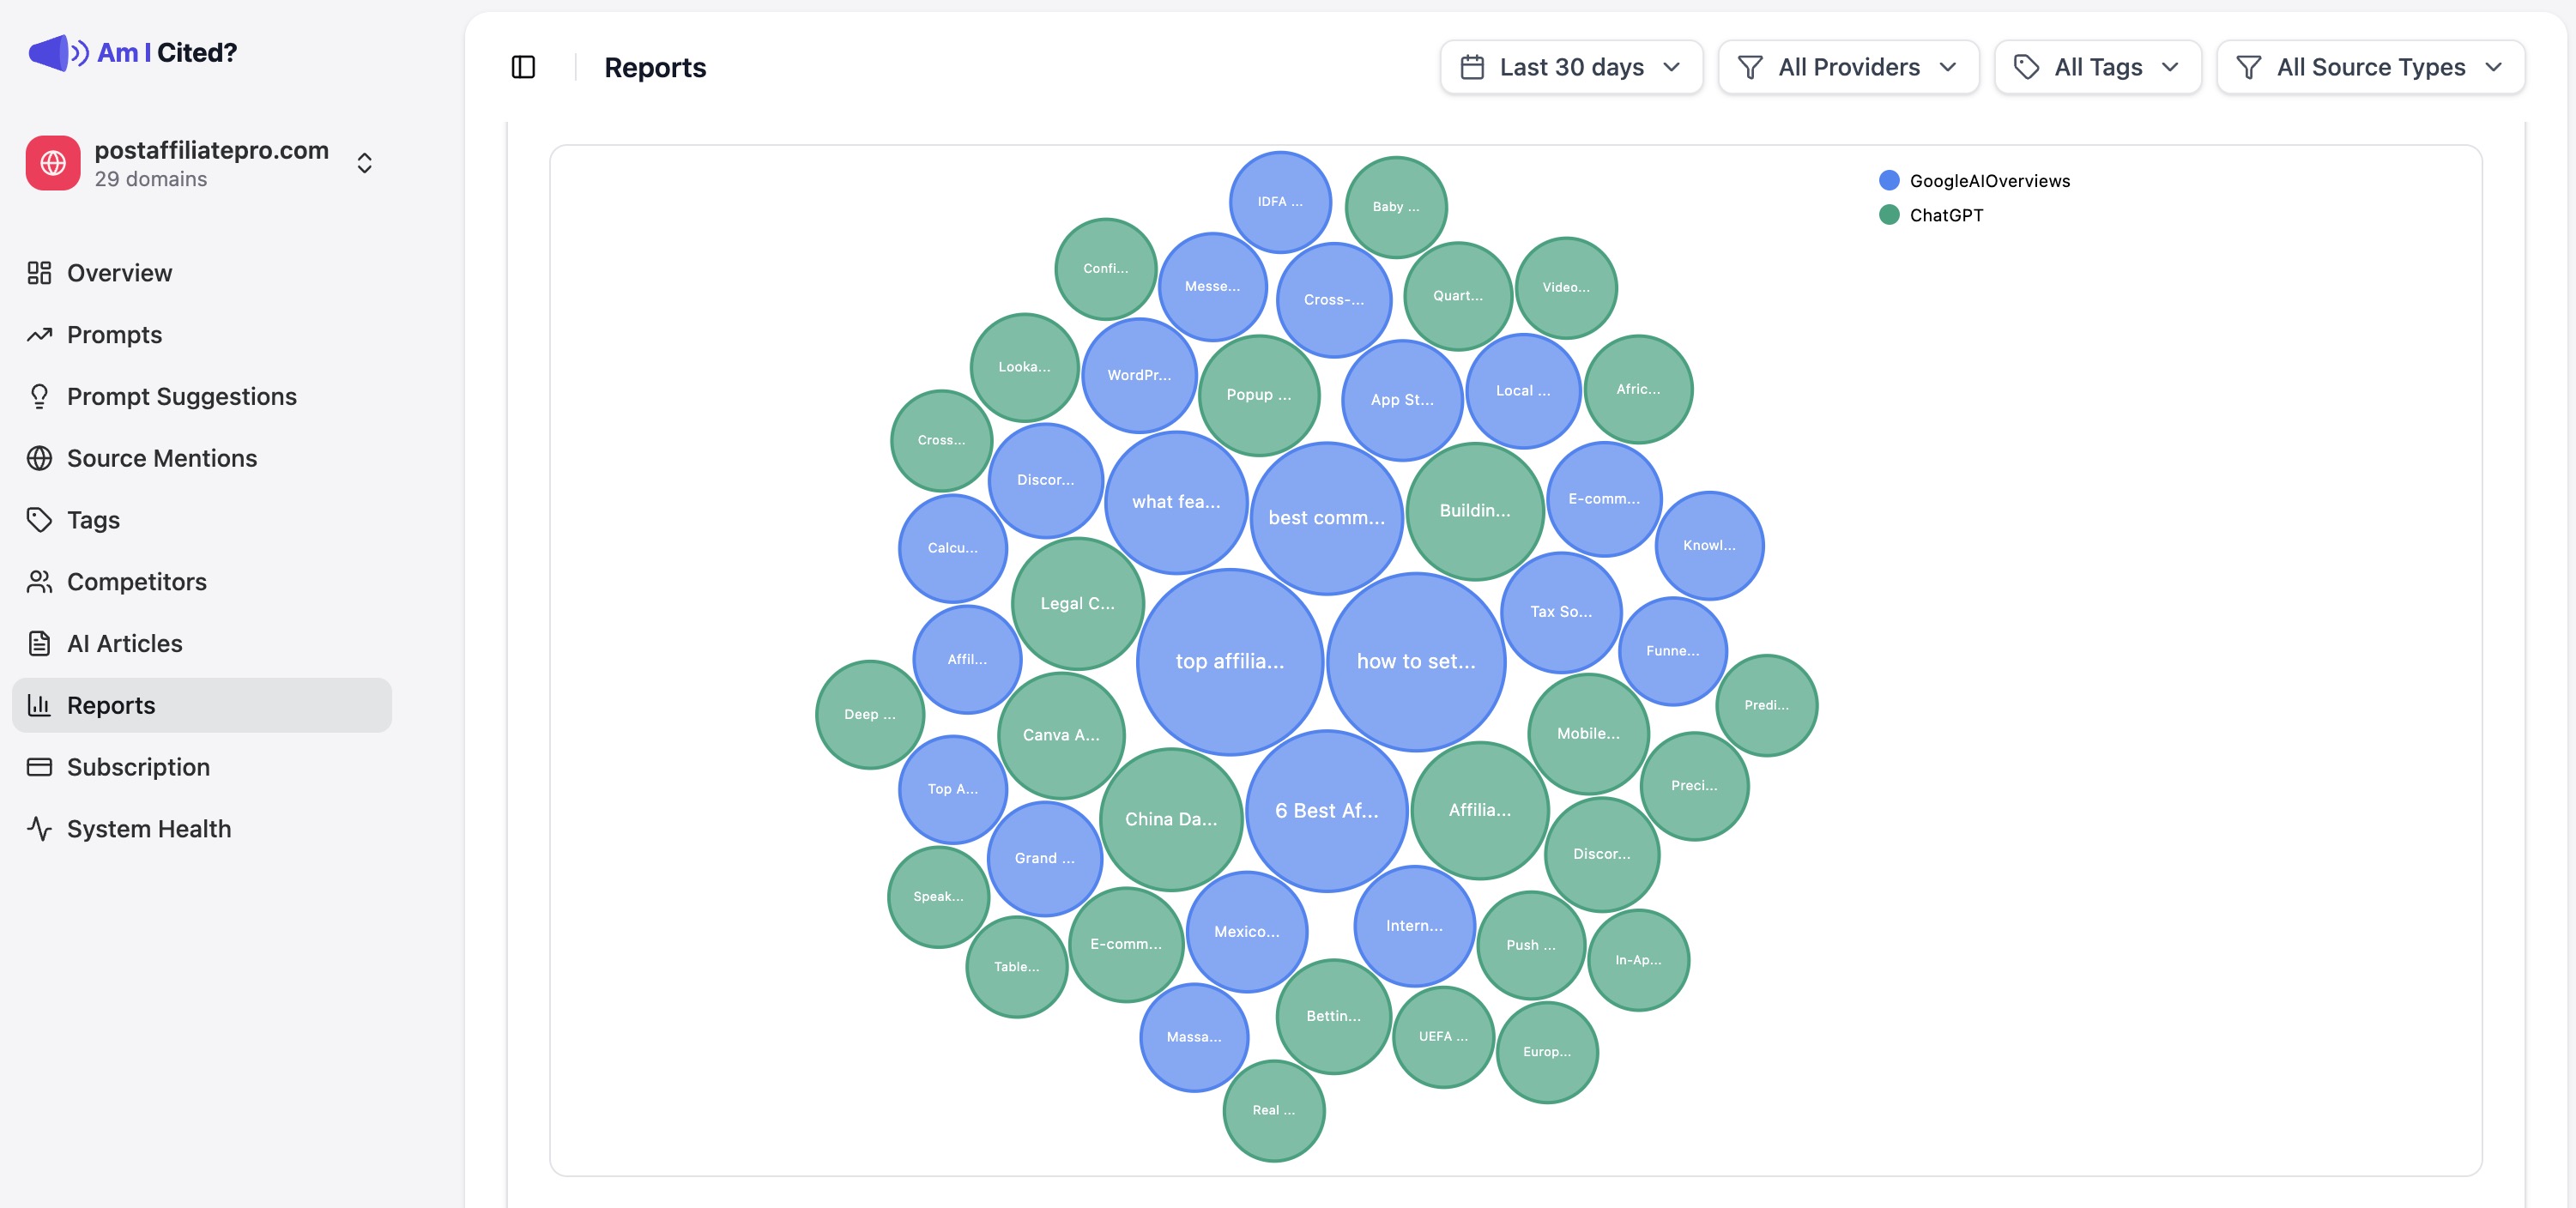This screenshot has width=2576, height=1208.
Task: Open Prompt Suggestions via the lightbulb icon
Action: [x=40, y=396]
